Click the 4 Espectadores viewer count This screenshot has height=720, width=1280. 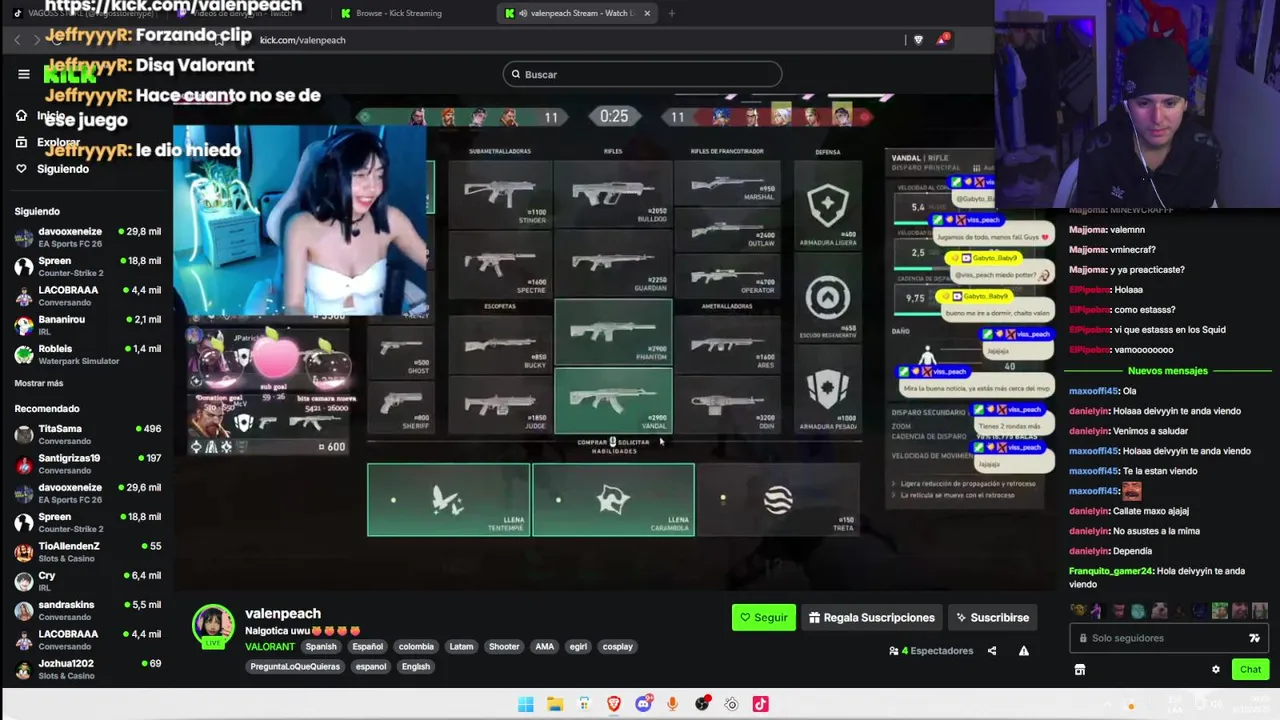(931, 651)
